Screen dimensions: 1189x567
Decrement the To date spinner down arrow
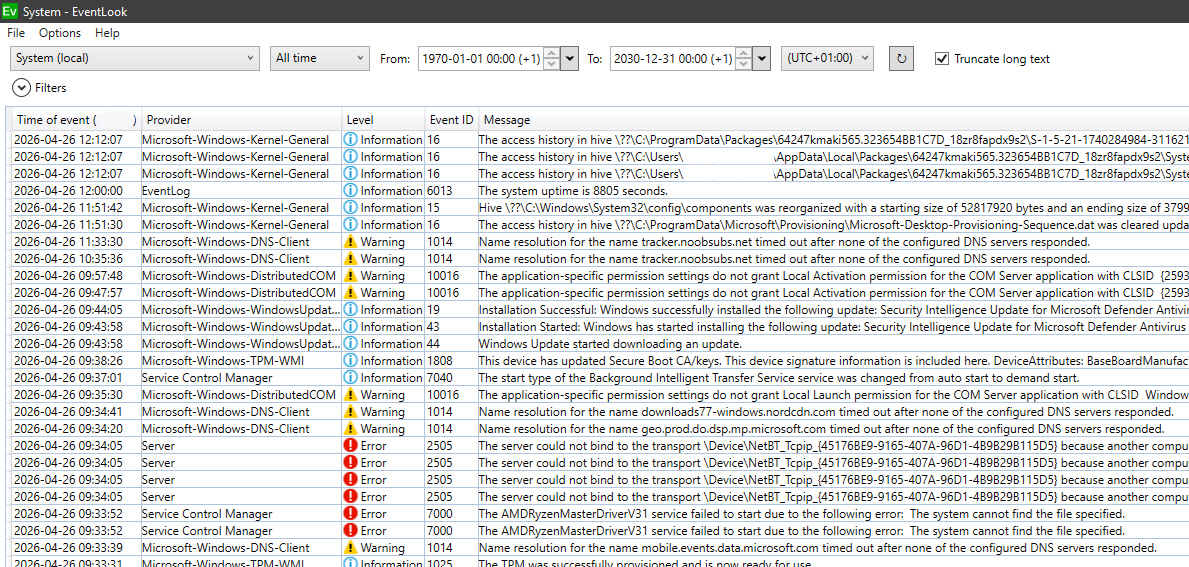pyautogui.click(x=745, y=64)
